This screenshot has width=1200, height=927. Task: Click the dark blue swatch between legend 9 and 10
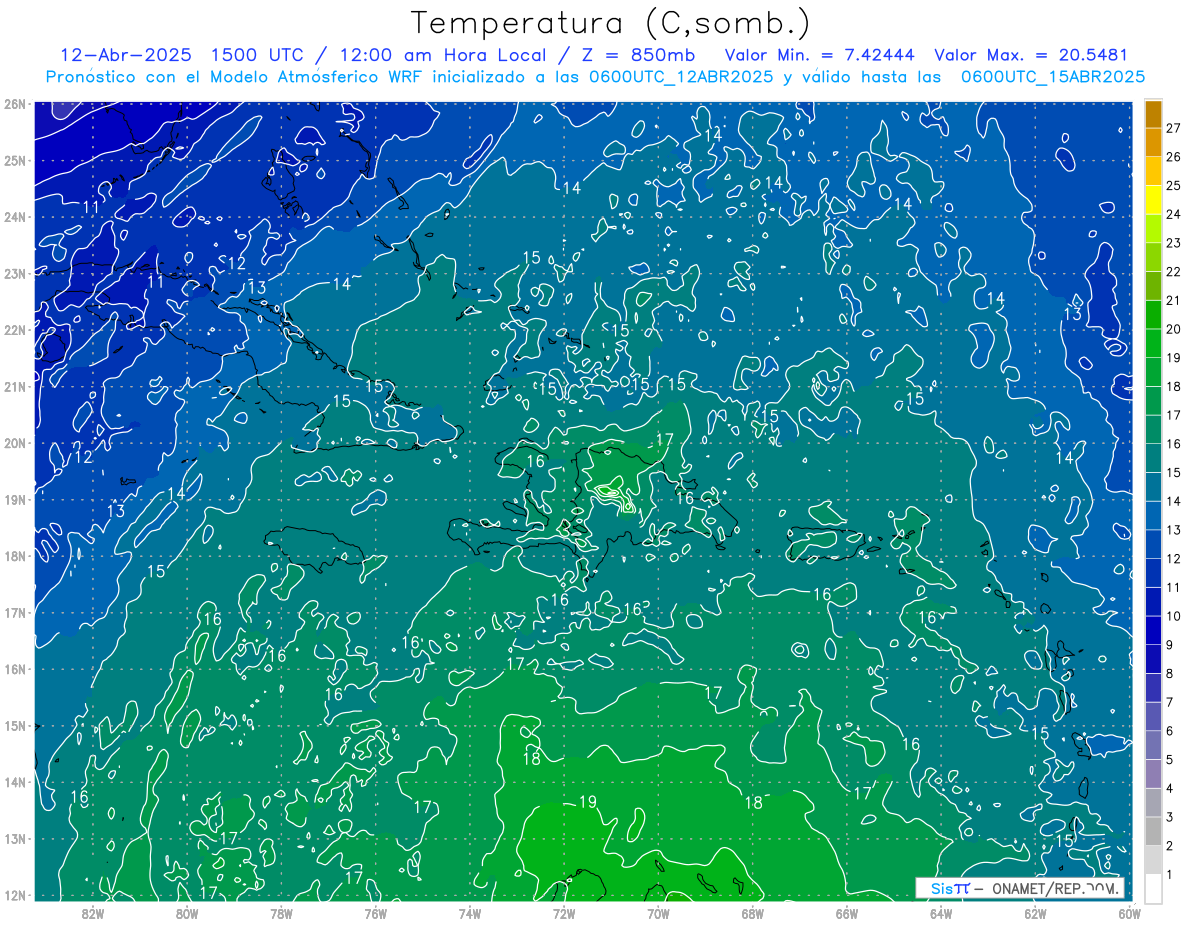click(1154, 630)
